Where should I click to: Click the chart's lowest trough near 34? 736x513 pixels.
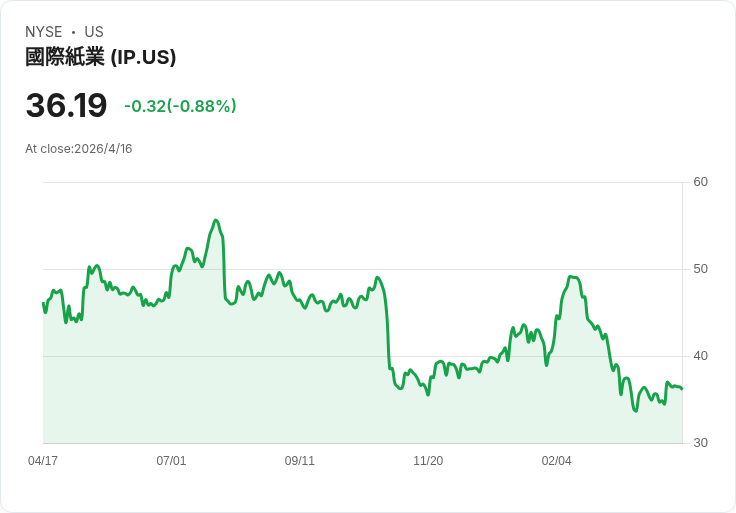(635, 411)
